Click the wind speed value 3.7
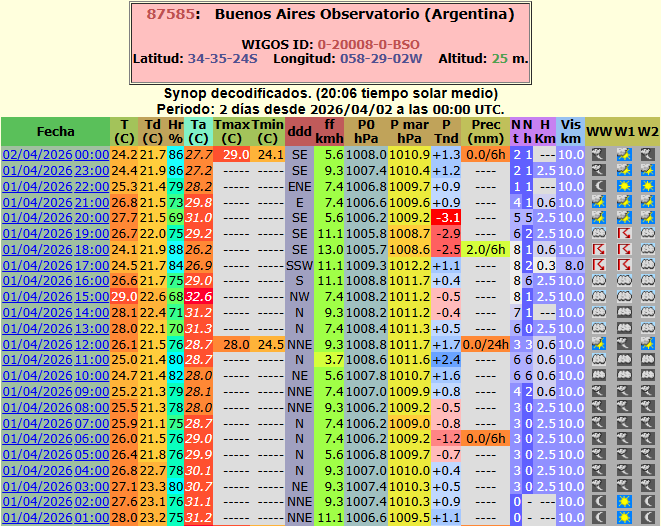The image size is (661, 526). (329, 360)
